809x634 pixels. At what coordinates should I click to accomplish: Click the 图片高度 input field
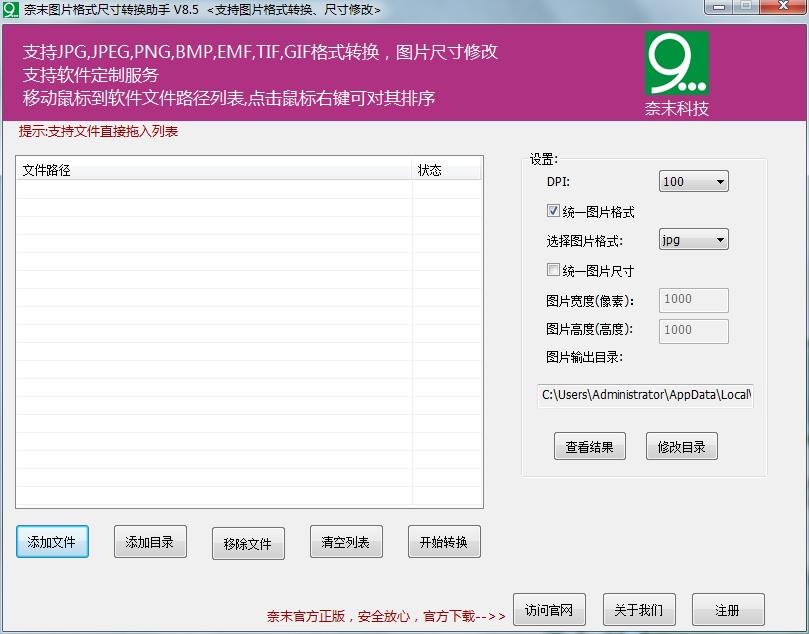point(693,331)
